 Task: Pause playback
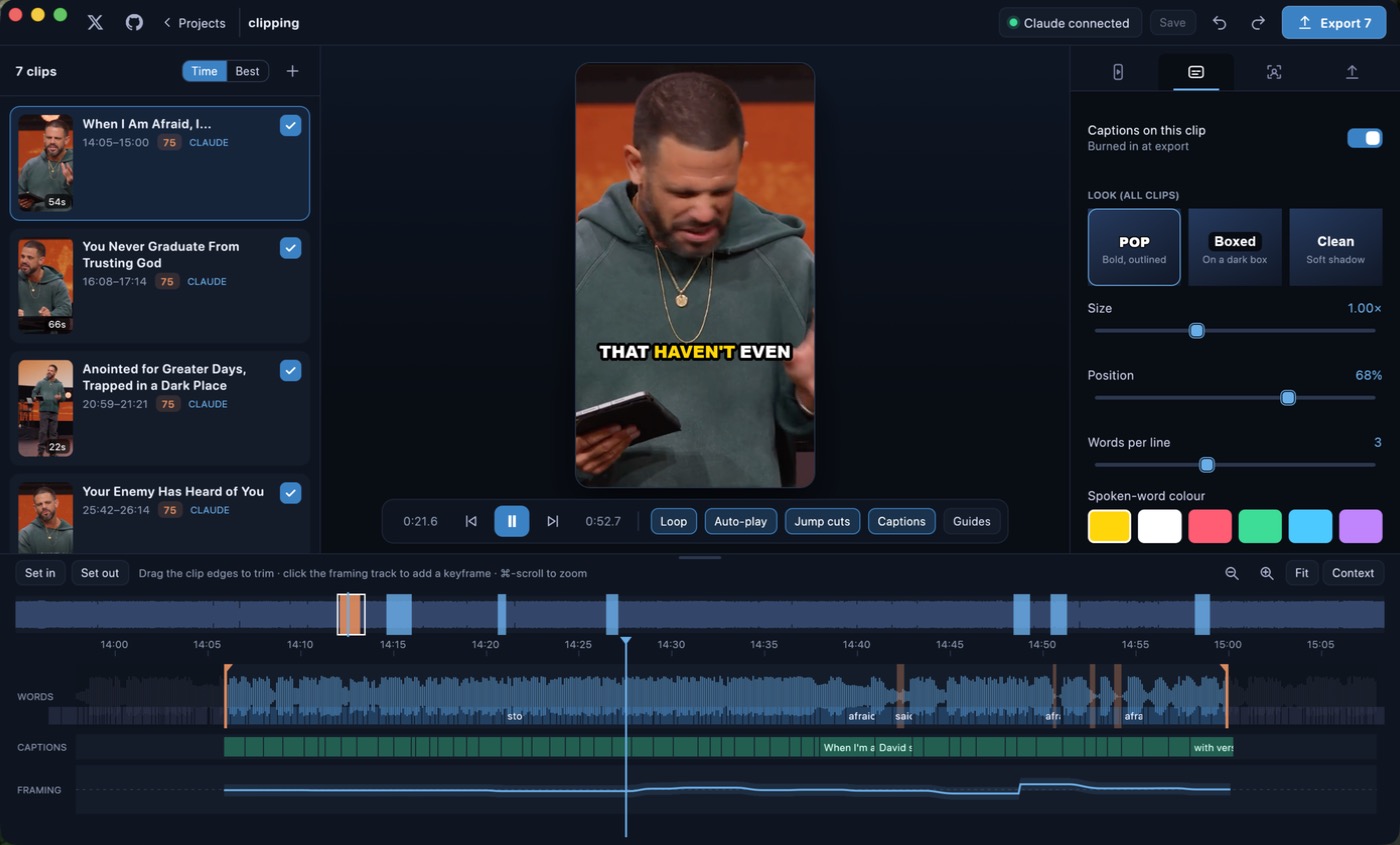pos(511,521)
